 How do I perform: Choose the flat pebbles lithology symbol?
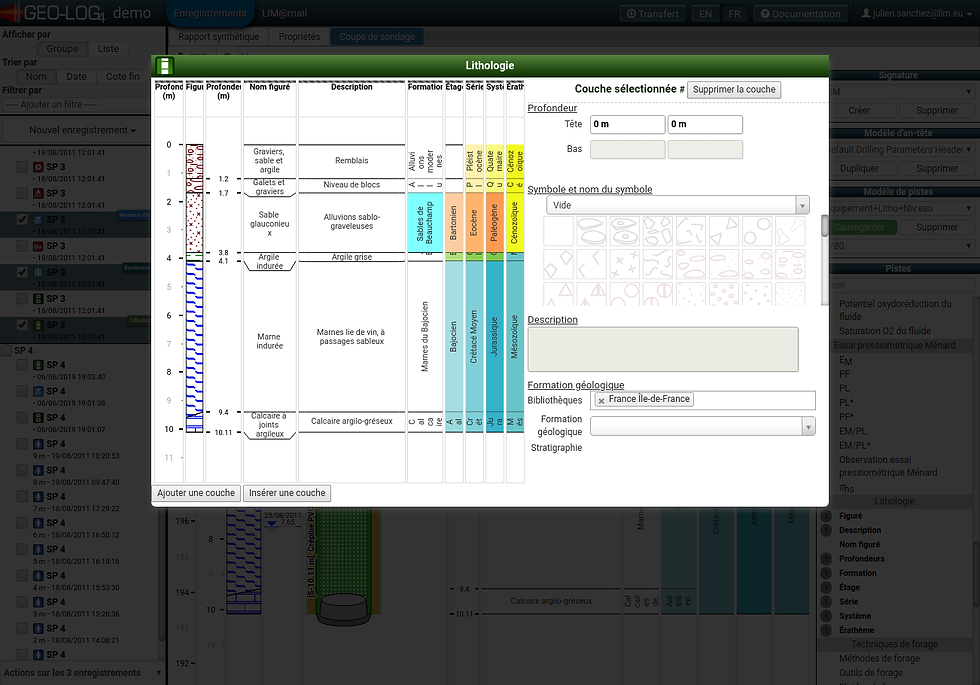coord(591,231)
